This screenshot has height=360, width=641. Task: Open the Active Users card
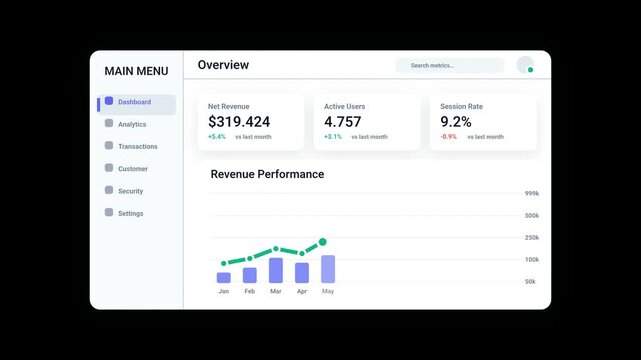(367, 122)
